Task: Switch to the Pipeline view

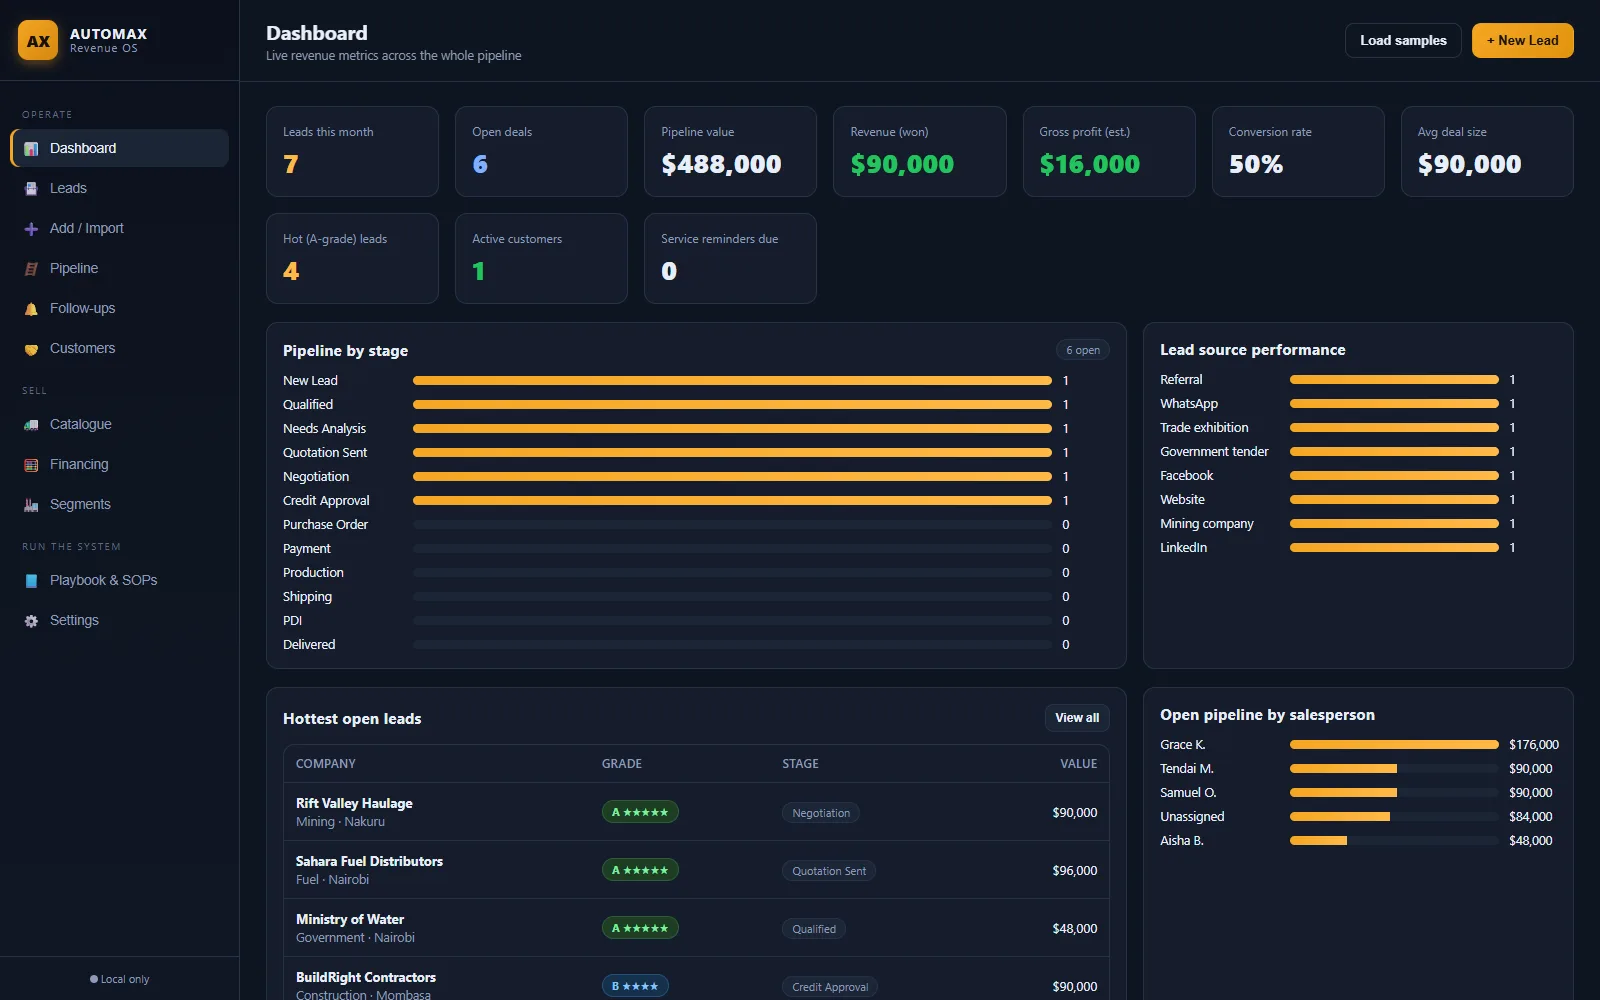Action: (x=119, y=268)
